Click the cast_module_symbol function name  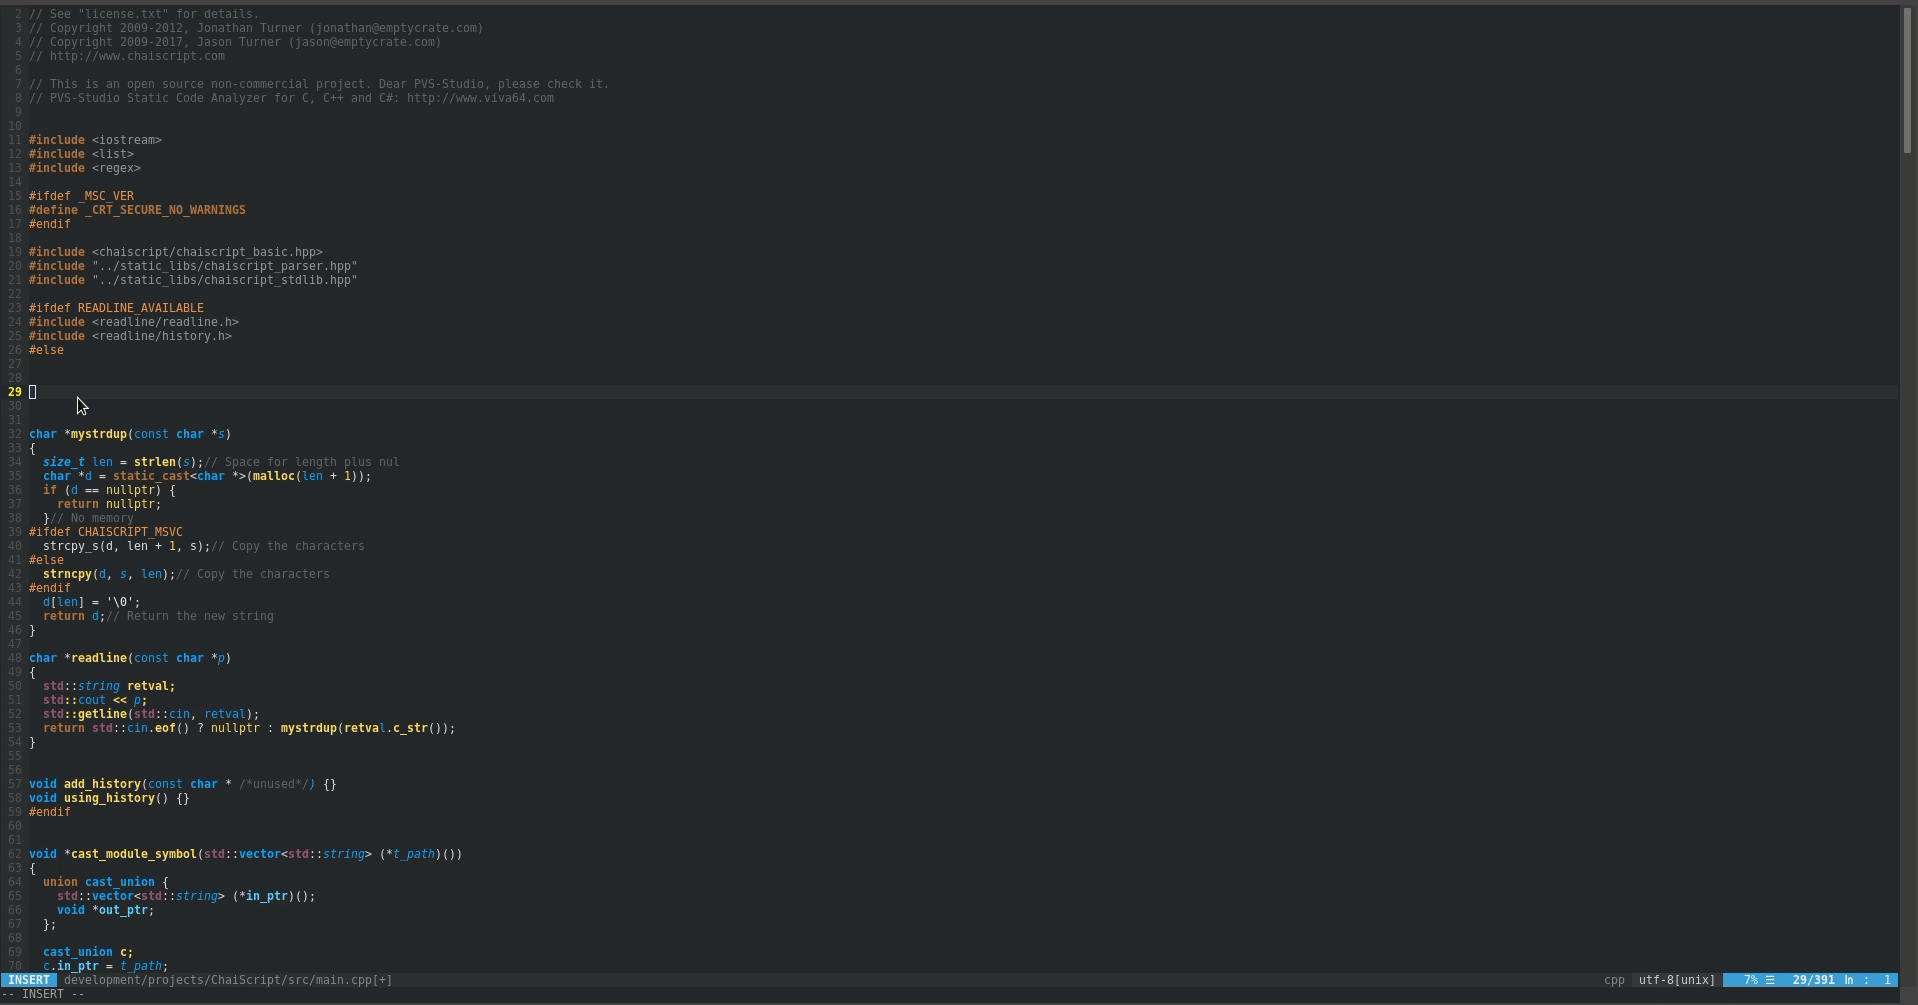coord(134,854)
